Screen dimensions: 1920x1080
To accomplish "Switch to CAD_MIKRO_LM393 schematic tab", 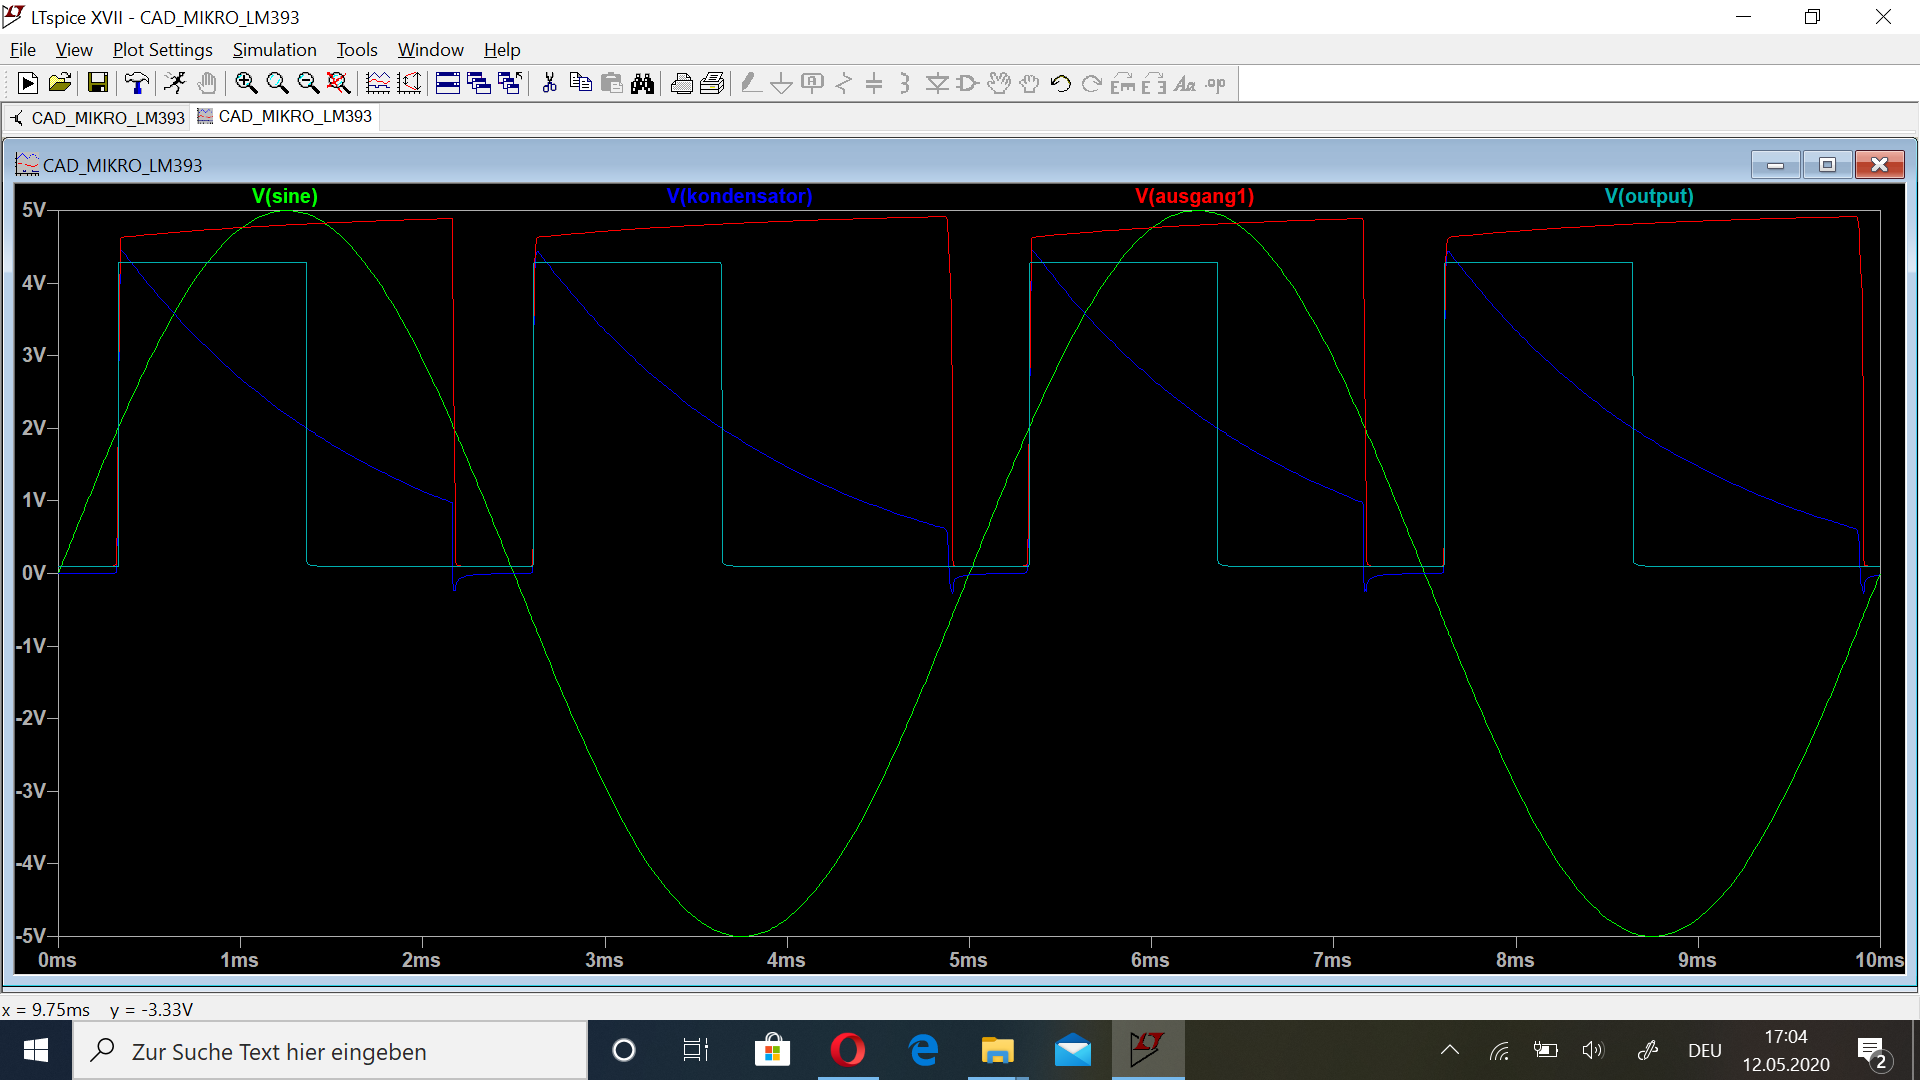I will pyautogui.click(x=97, y=118).
